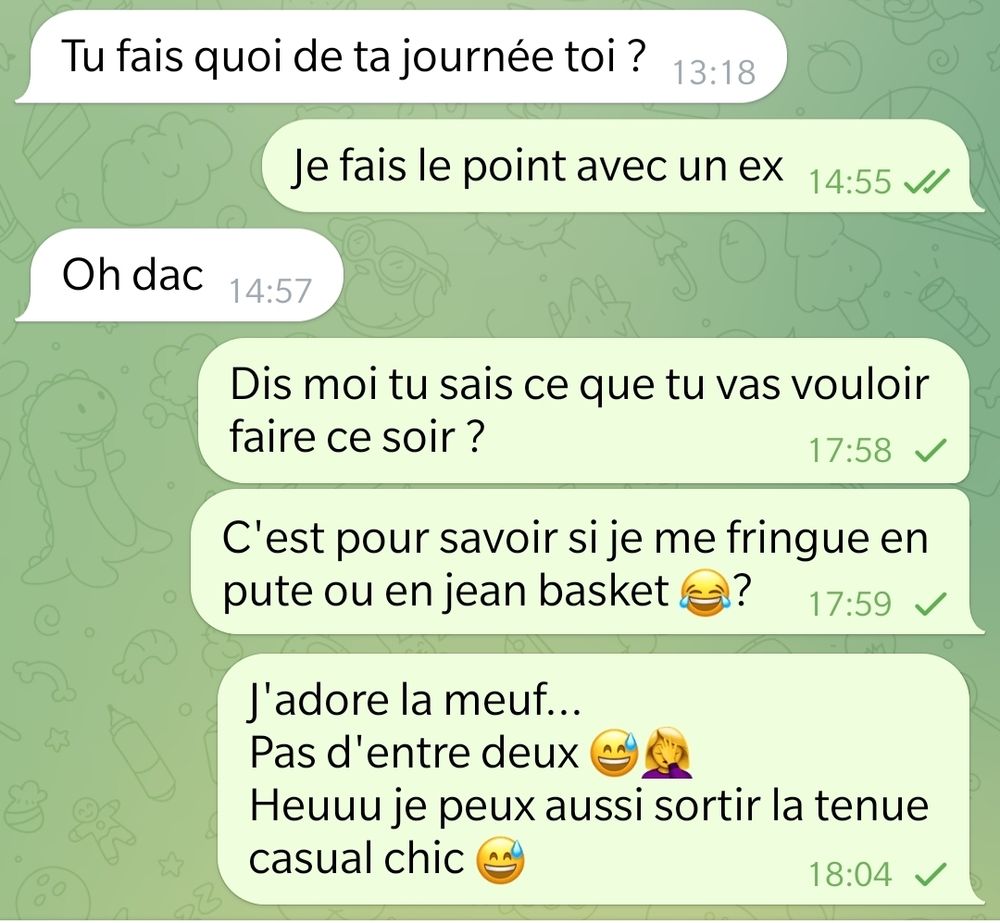Click the 'casual chic' text in last message
Viewport: 1000px width, 923px height.
(x=357, y=859)
